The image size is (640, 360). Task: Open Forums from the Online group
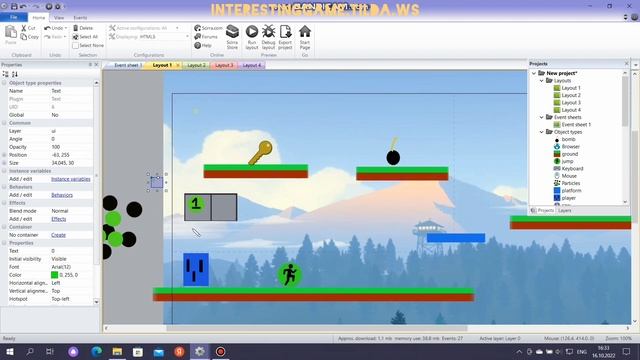click(206, 37)
